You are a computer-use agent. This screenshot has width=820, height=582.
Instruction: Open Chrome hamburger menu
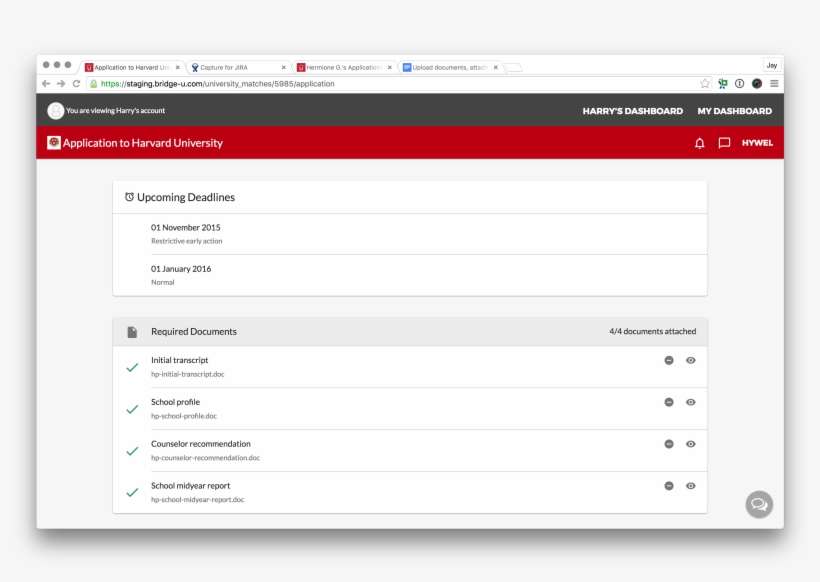(773, 84)
